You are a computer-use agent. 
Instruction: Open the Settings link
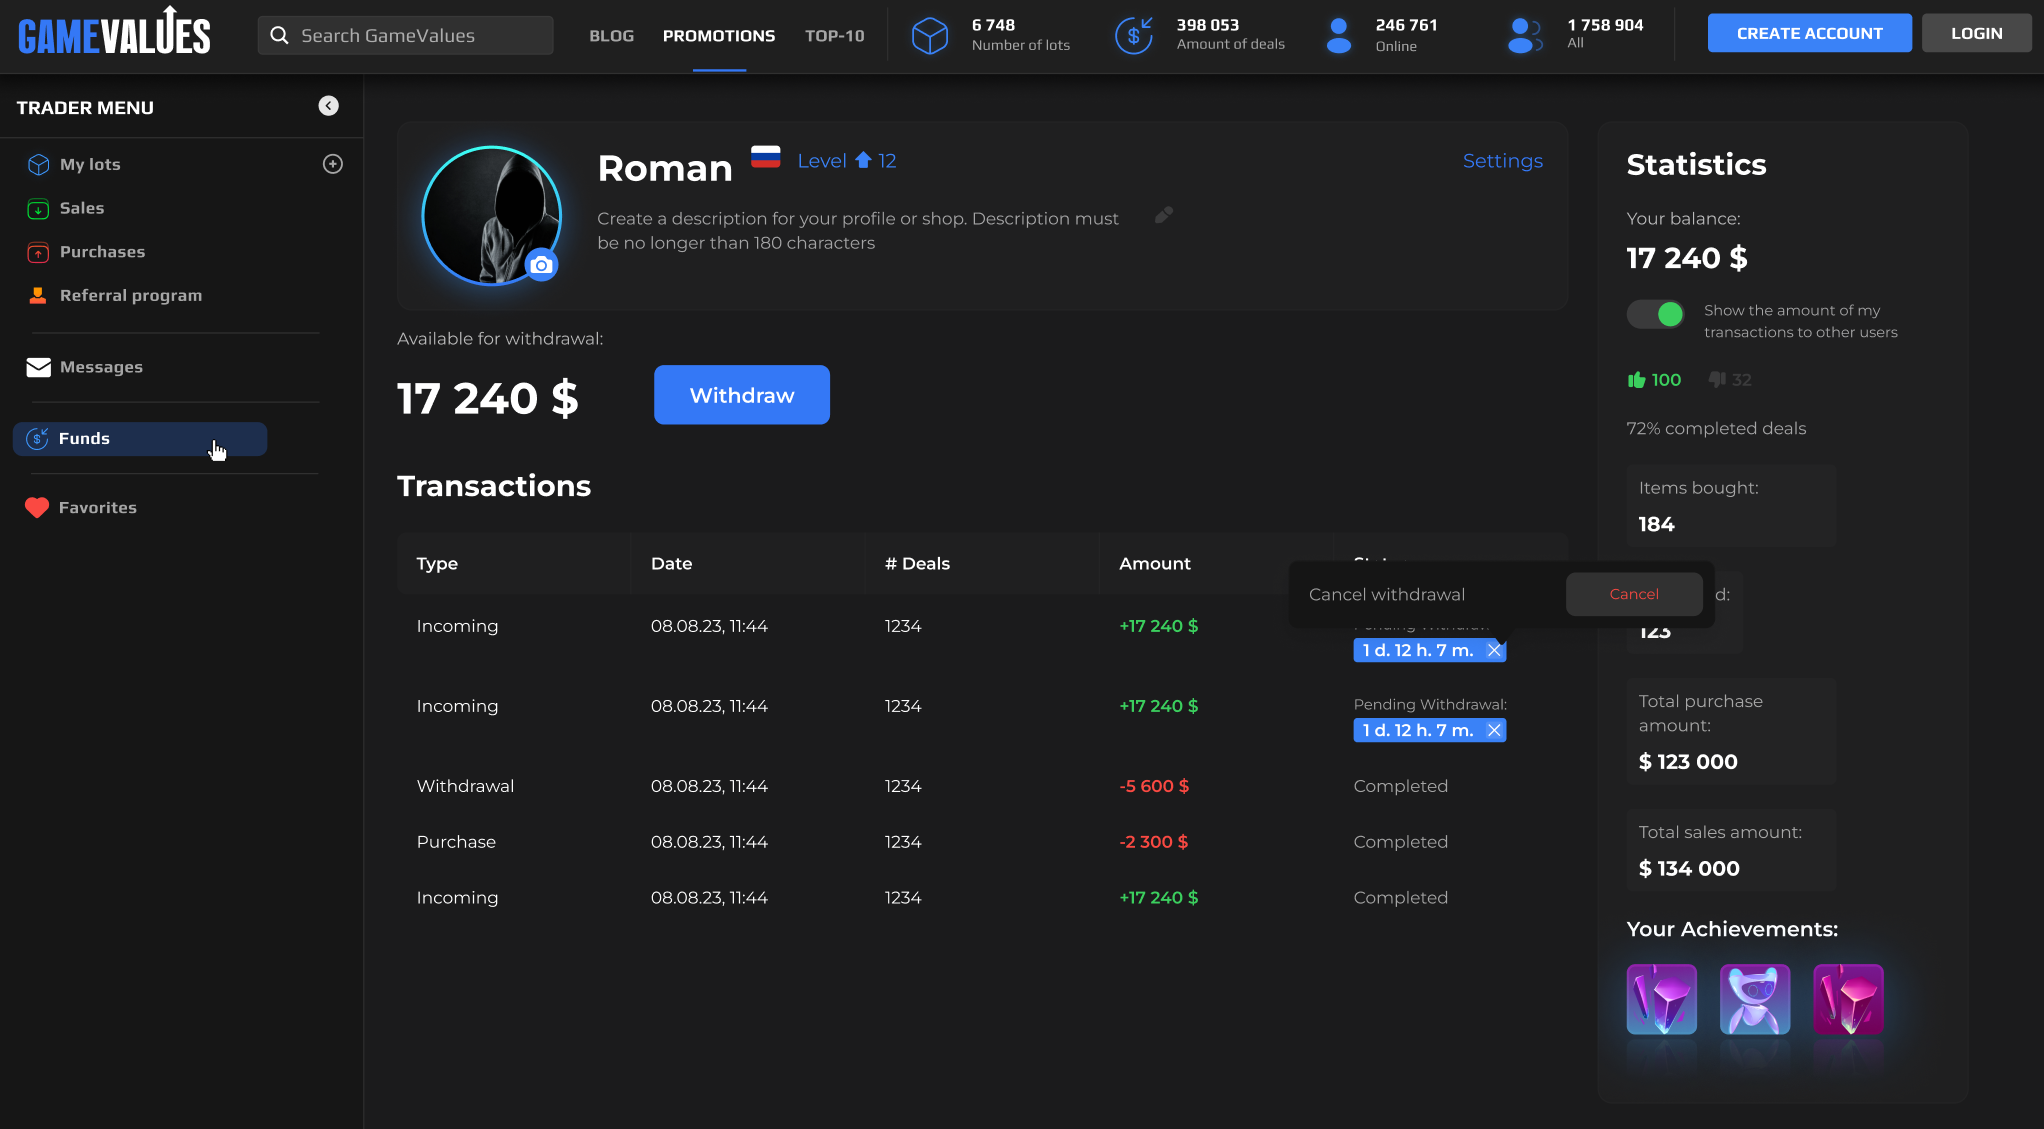(x=1502, y=161)
